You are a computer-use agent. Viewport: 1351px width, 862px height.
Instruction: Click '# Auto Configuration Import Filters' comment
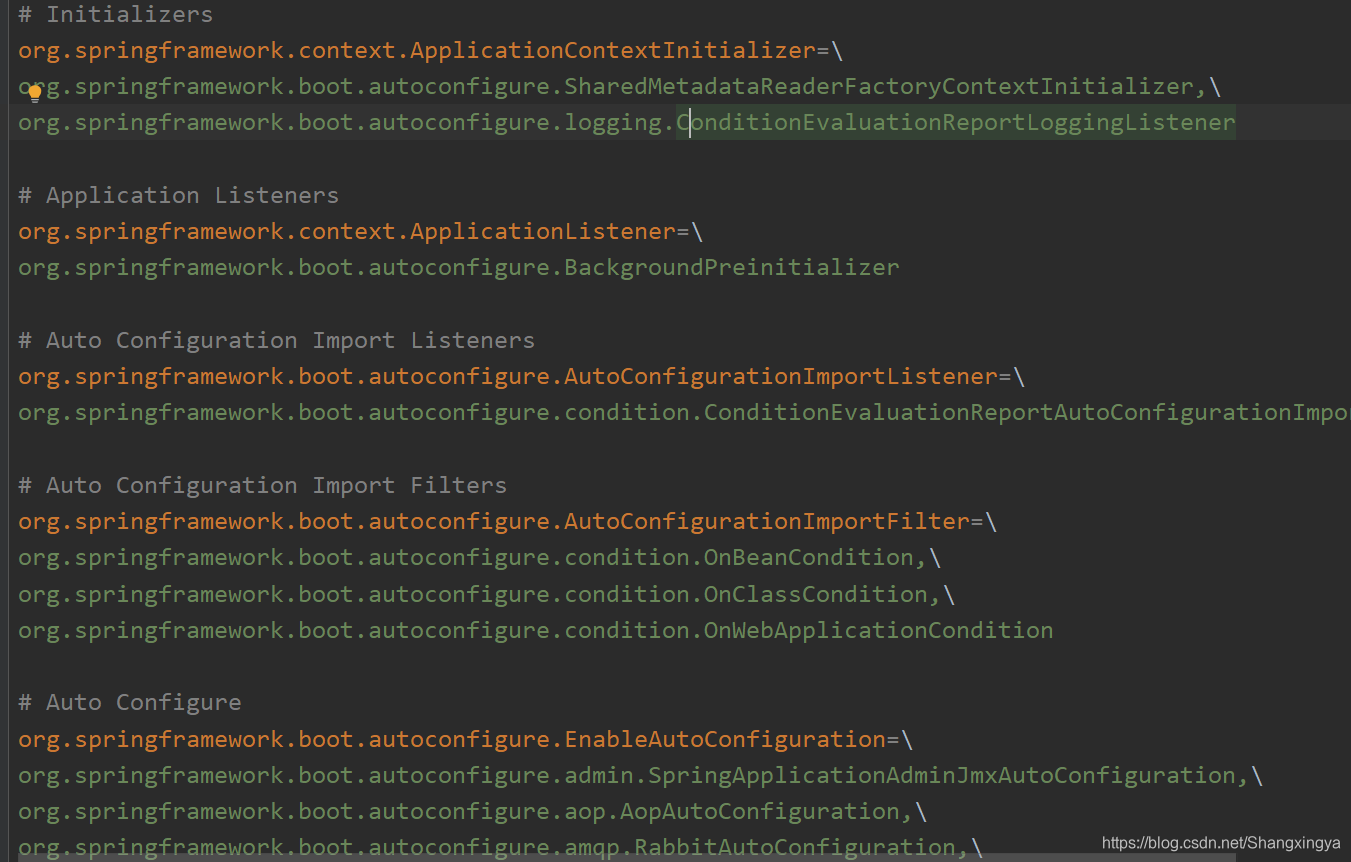tap(262, 486)
